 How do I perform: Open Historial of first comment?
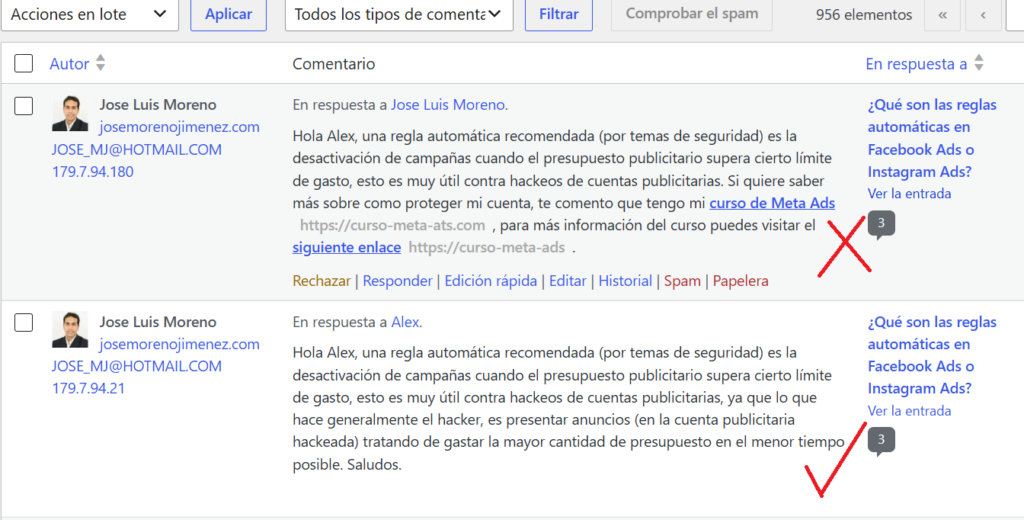625,281
